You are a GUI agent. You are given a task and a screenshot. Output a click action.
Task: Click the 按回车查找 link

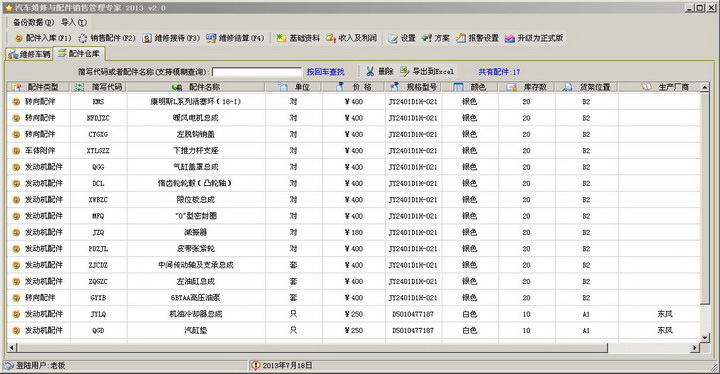[x=326, y=72]
